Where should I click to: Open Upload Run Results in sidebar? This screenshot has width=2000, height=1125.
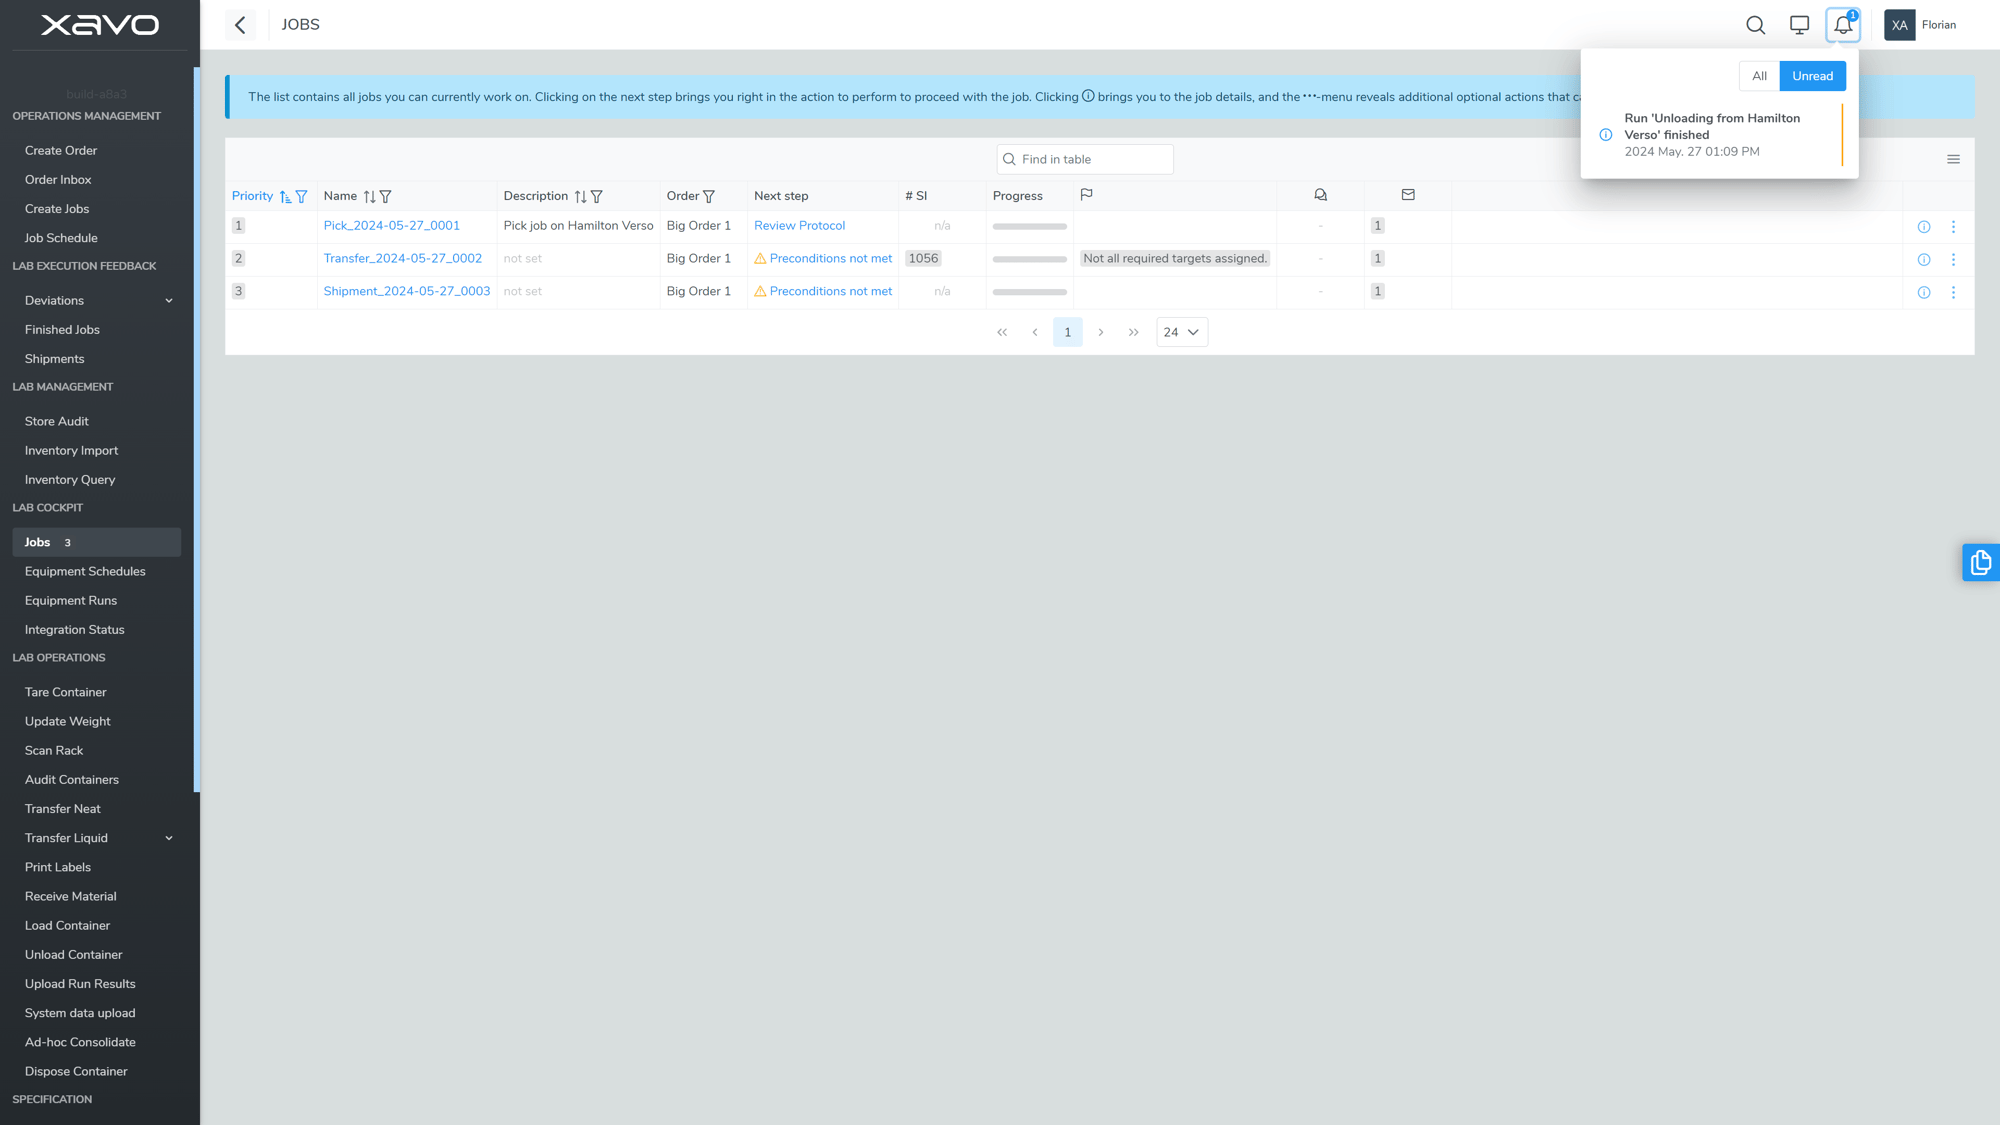click(80, 984)
